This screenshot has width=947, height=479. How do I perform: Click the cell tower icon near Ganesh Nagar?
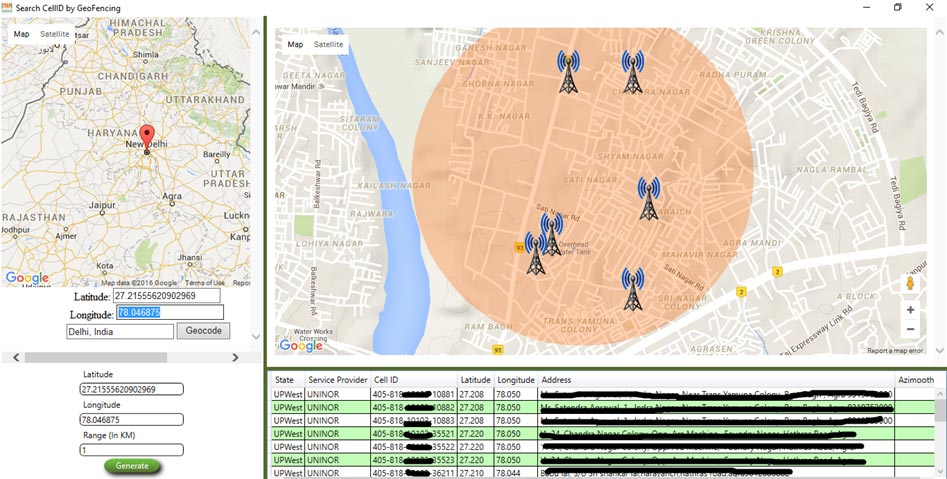click(568, 72)
